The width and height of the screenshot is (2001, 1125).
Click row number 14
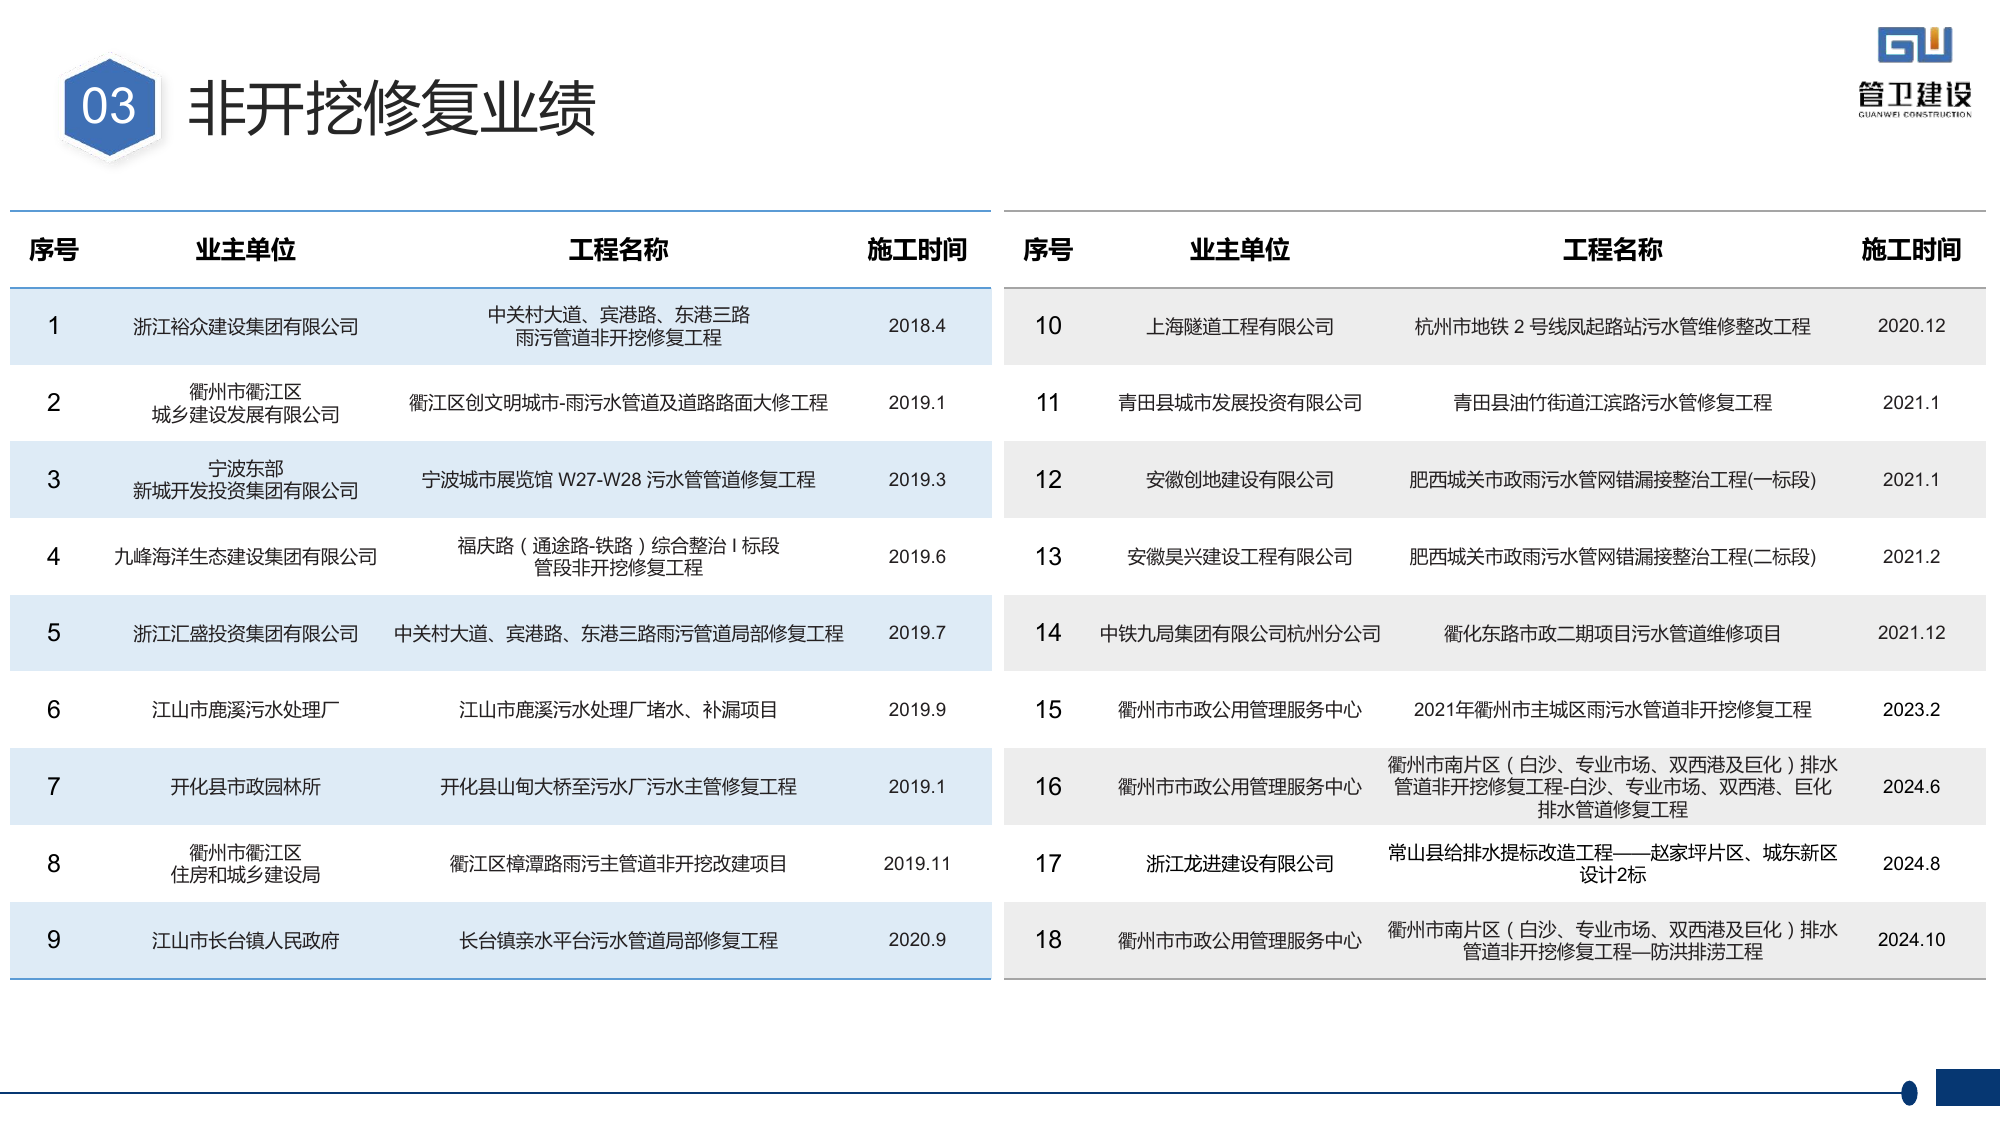[1048, 633]
